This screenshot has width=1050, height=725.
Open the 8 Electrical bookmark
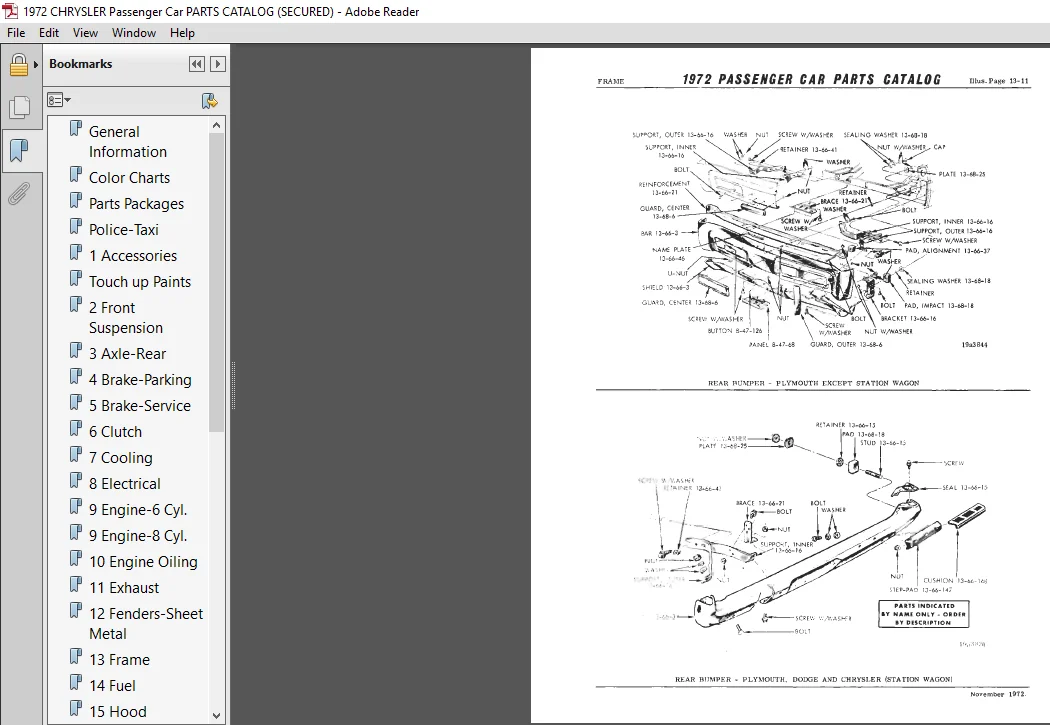[x=125, y=484]
